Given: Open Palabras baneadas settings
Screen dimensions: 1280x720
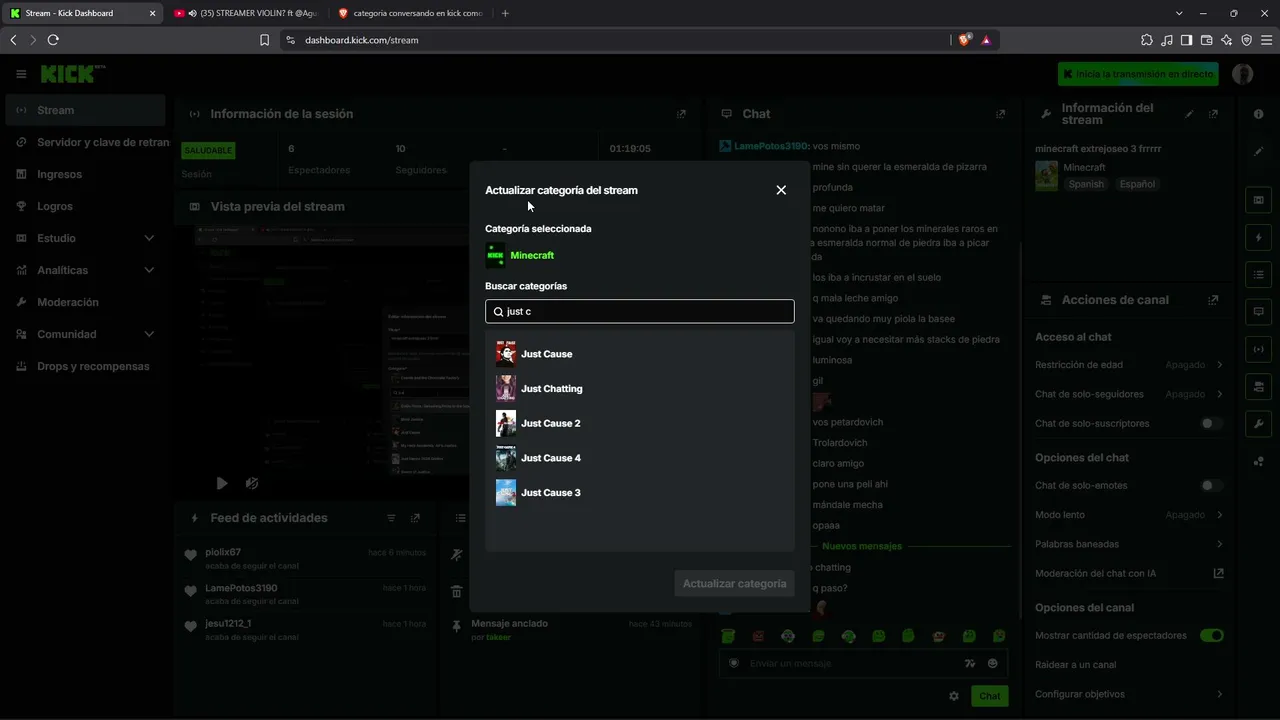Looking at the screenshot, I should click(1129, 544).
